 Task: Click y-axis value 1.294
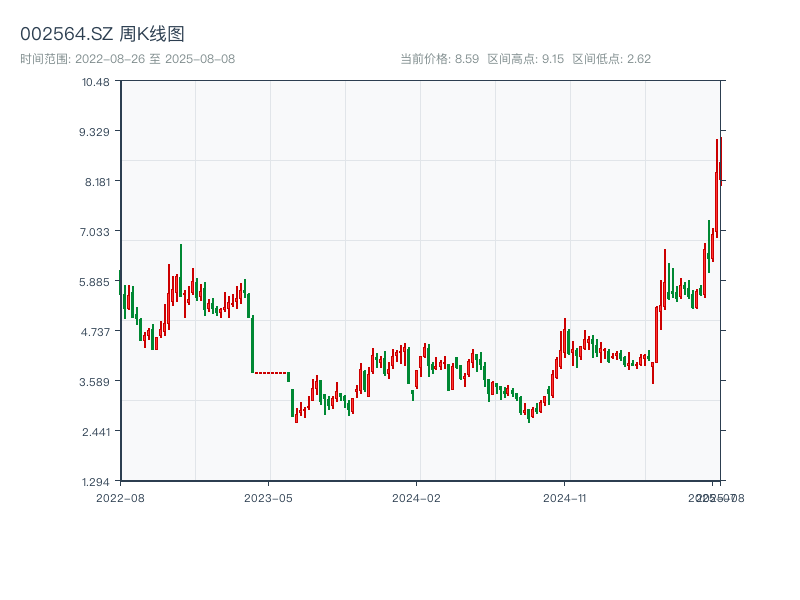[x=96, y=482]
